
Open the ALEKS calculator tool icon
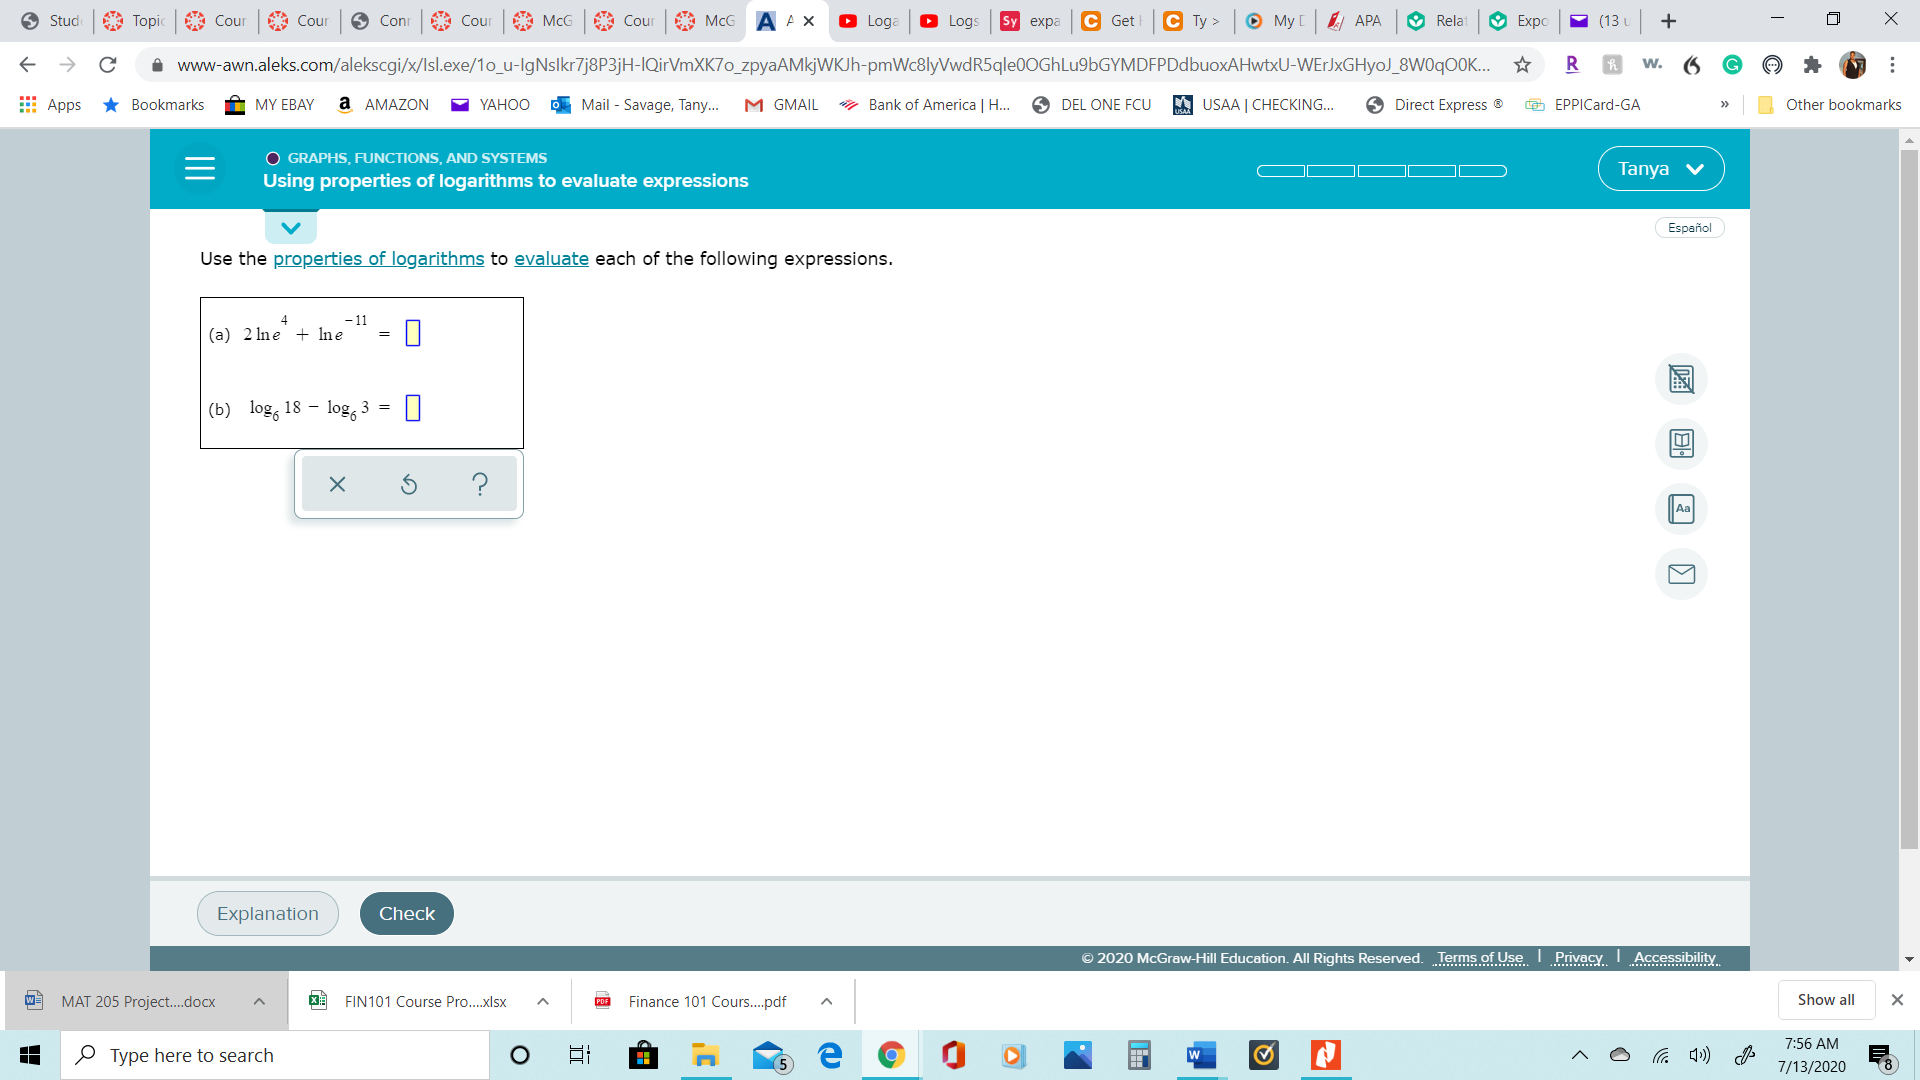1681,379
